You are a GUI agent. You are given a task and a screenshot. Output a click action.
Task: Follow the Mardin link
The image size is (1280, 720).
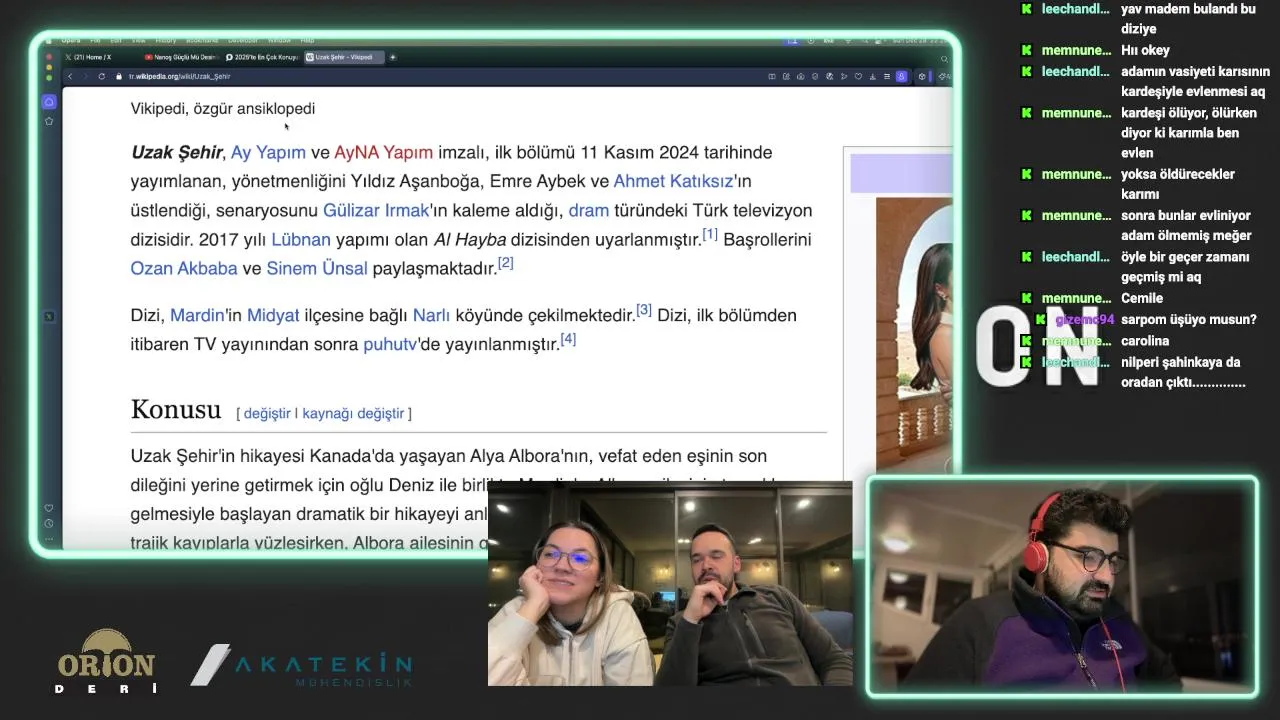(x=197, y=316)
